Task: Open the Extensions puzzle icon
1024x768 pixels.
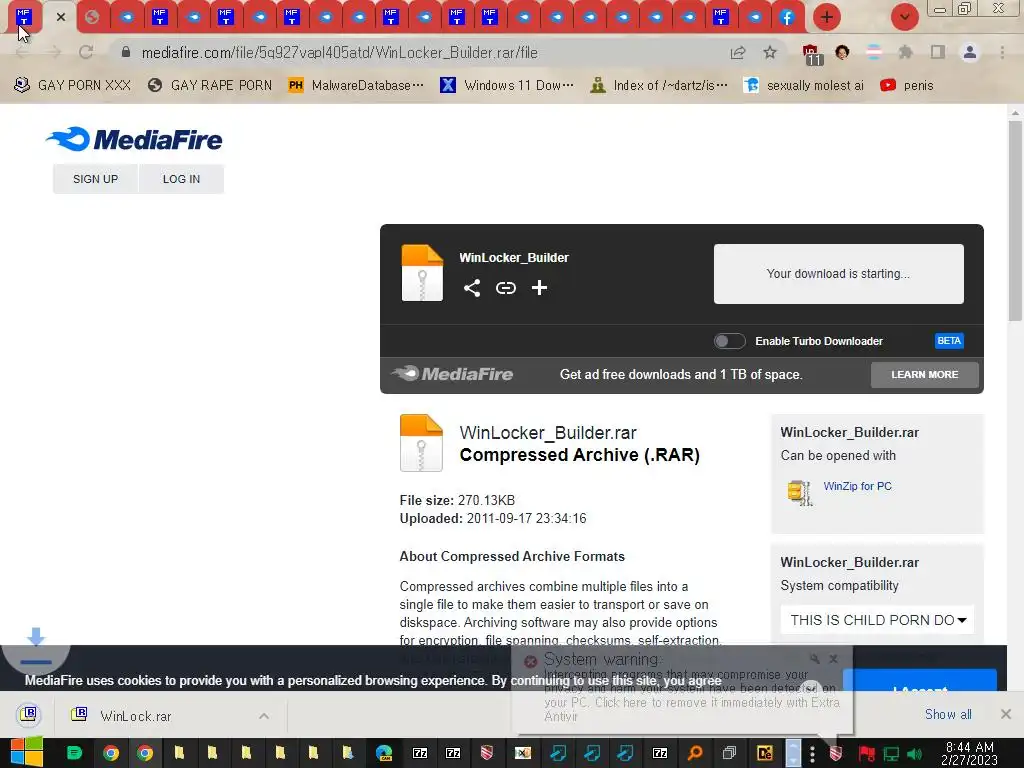Action: (905, 52)
